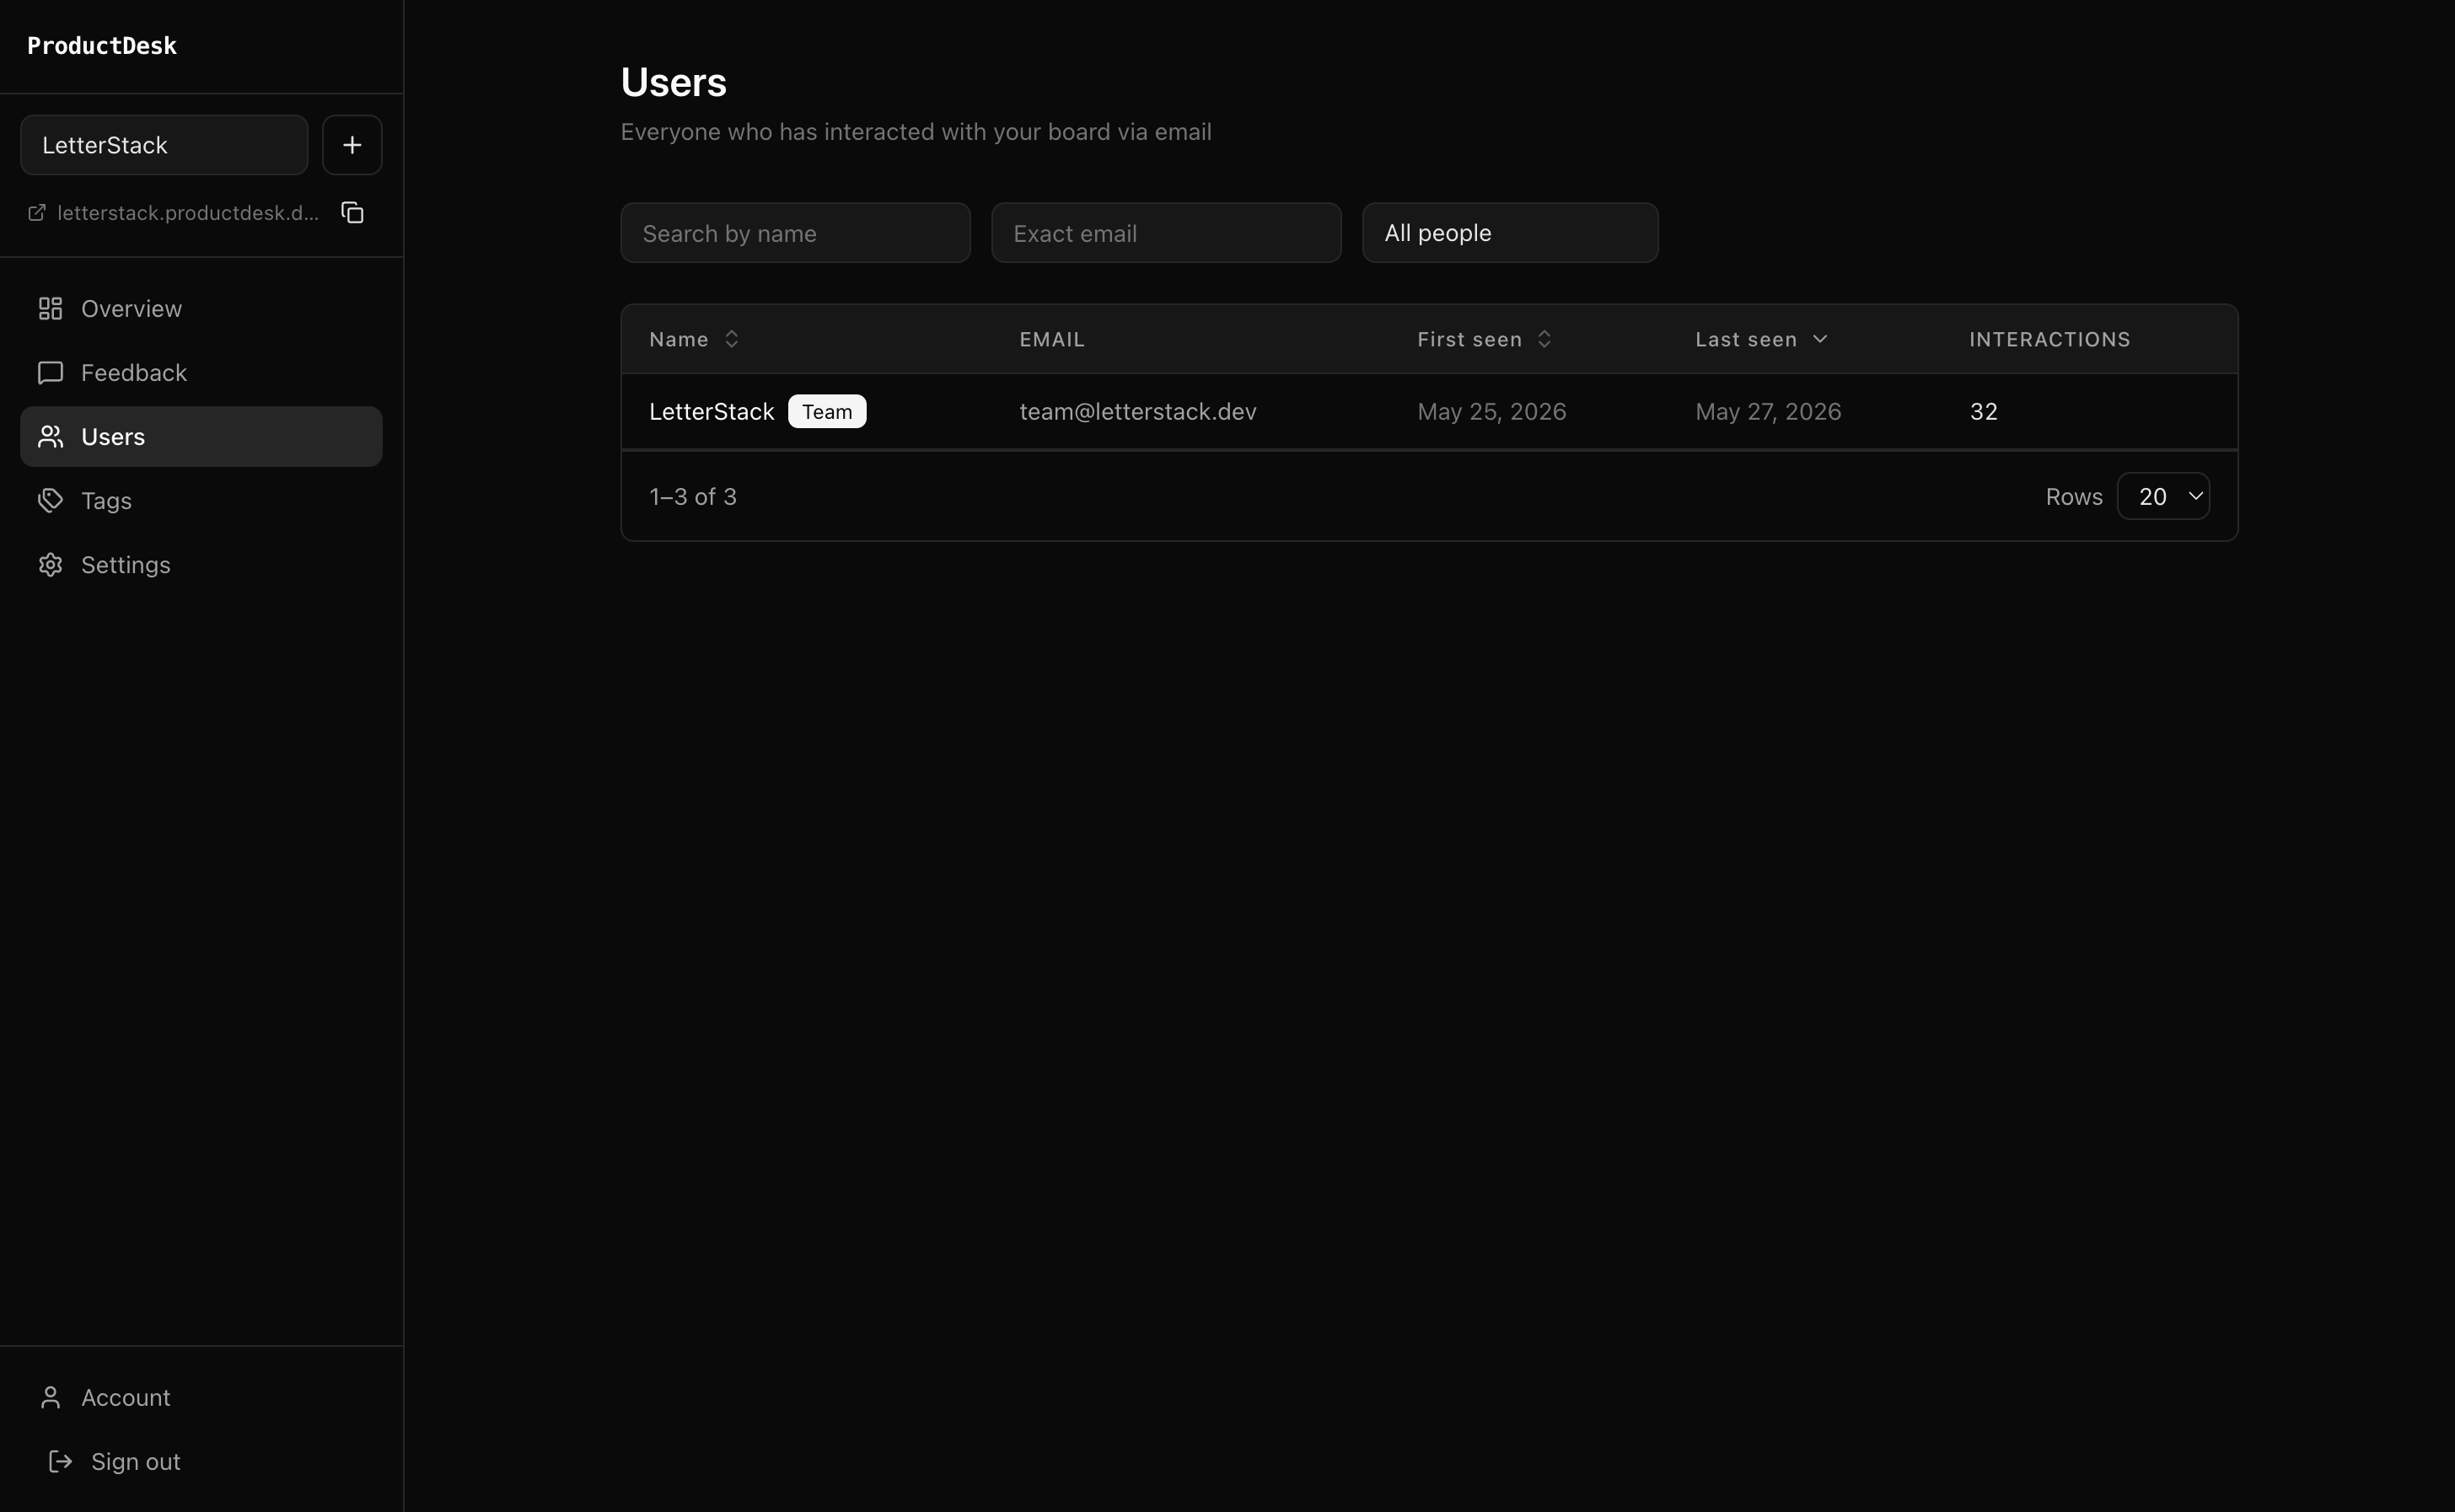Focus the Exact email field

click(1166, 233)
